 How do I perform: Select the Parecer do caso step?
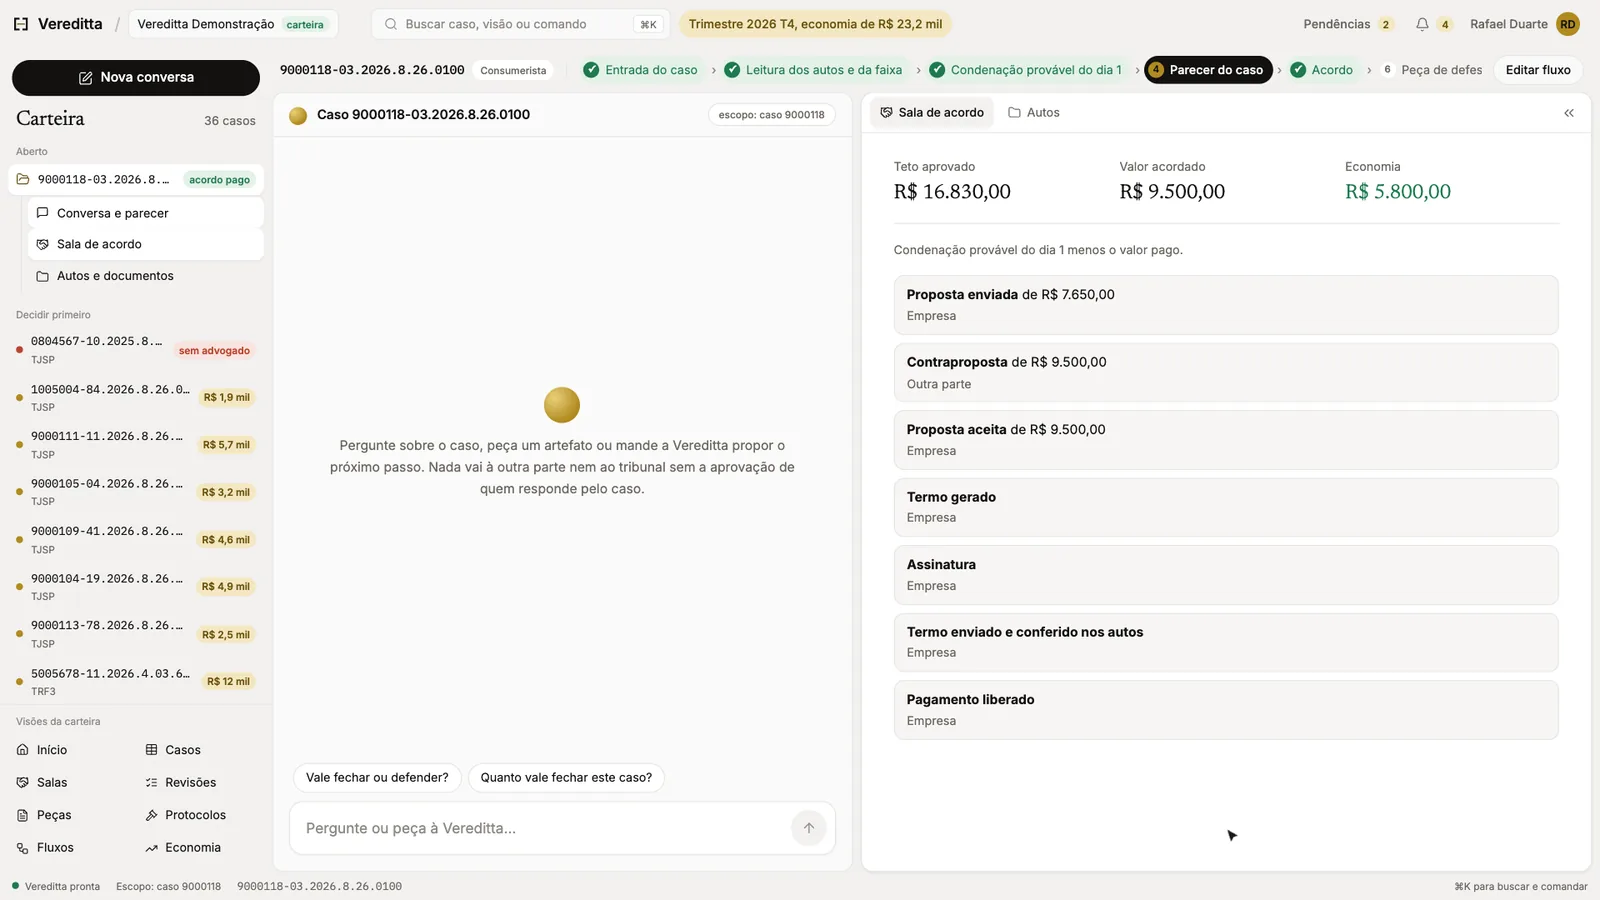coord(1208,70)
